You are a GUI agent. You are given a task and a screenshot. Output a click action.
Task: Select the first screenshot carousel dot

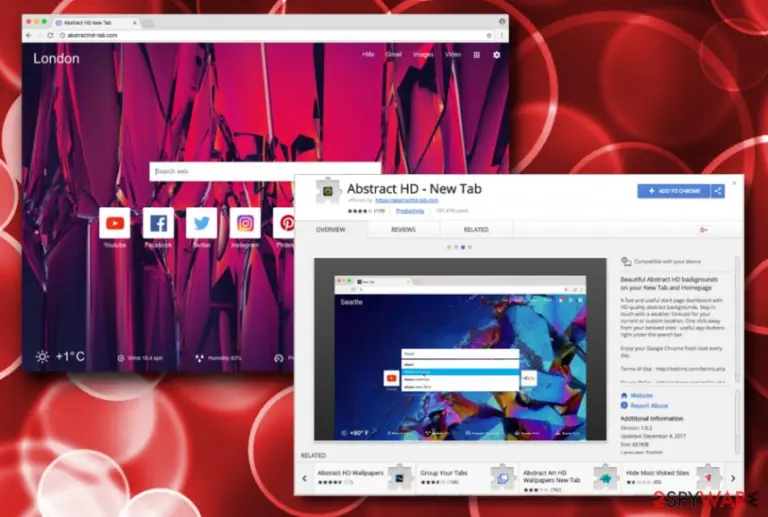[x=449, y=247]
